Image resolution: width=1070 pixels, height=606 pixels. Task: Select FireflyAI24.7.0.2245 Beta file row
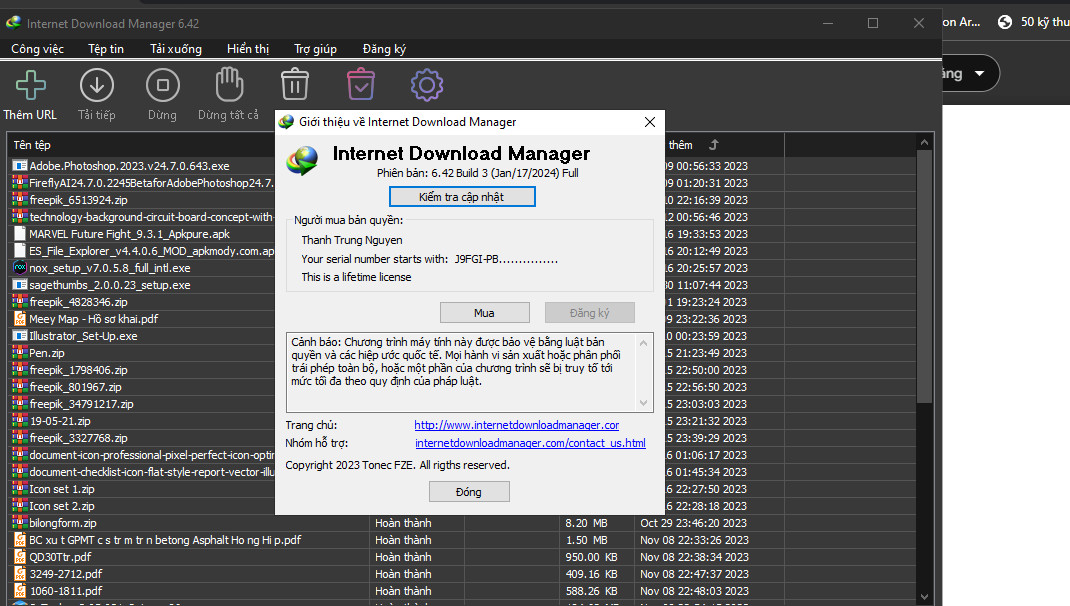click(151, 183)
